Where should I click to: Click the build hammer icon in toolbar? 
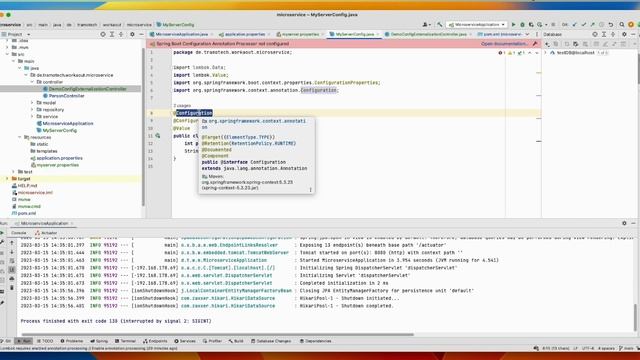point(440,24)
